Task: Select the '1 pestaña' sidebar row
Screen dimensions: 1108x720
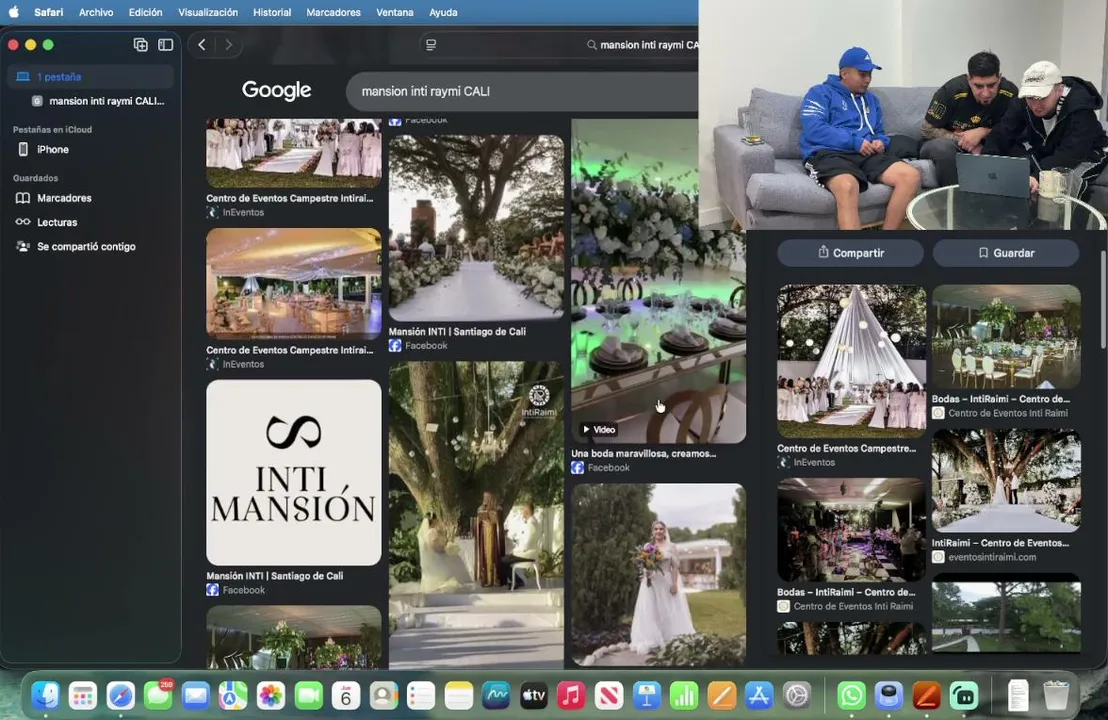Action: [x=90, y=76]
